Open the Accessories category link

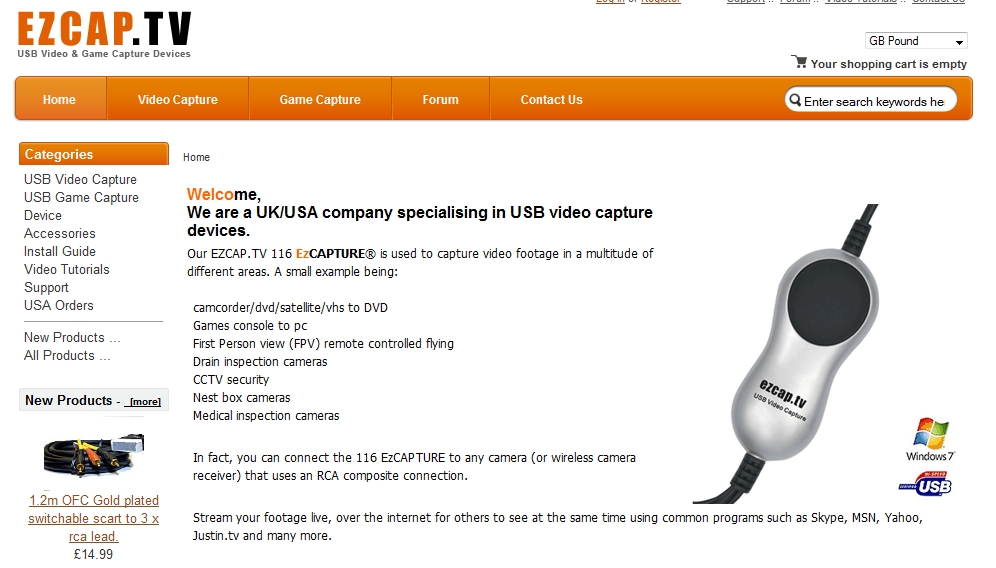(60, 233)
